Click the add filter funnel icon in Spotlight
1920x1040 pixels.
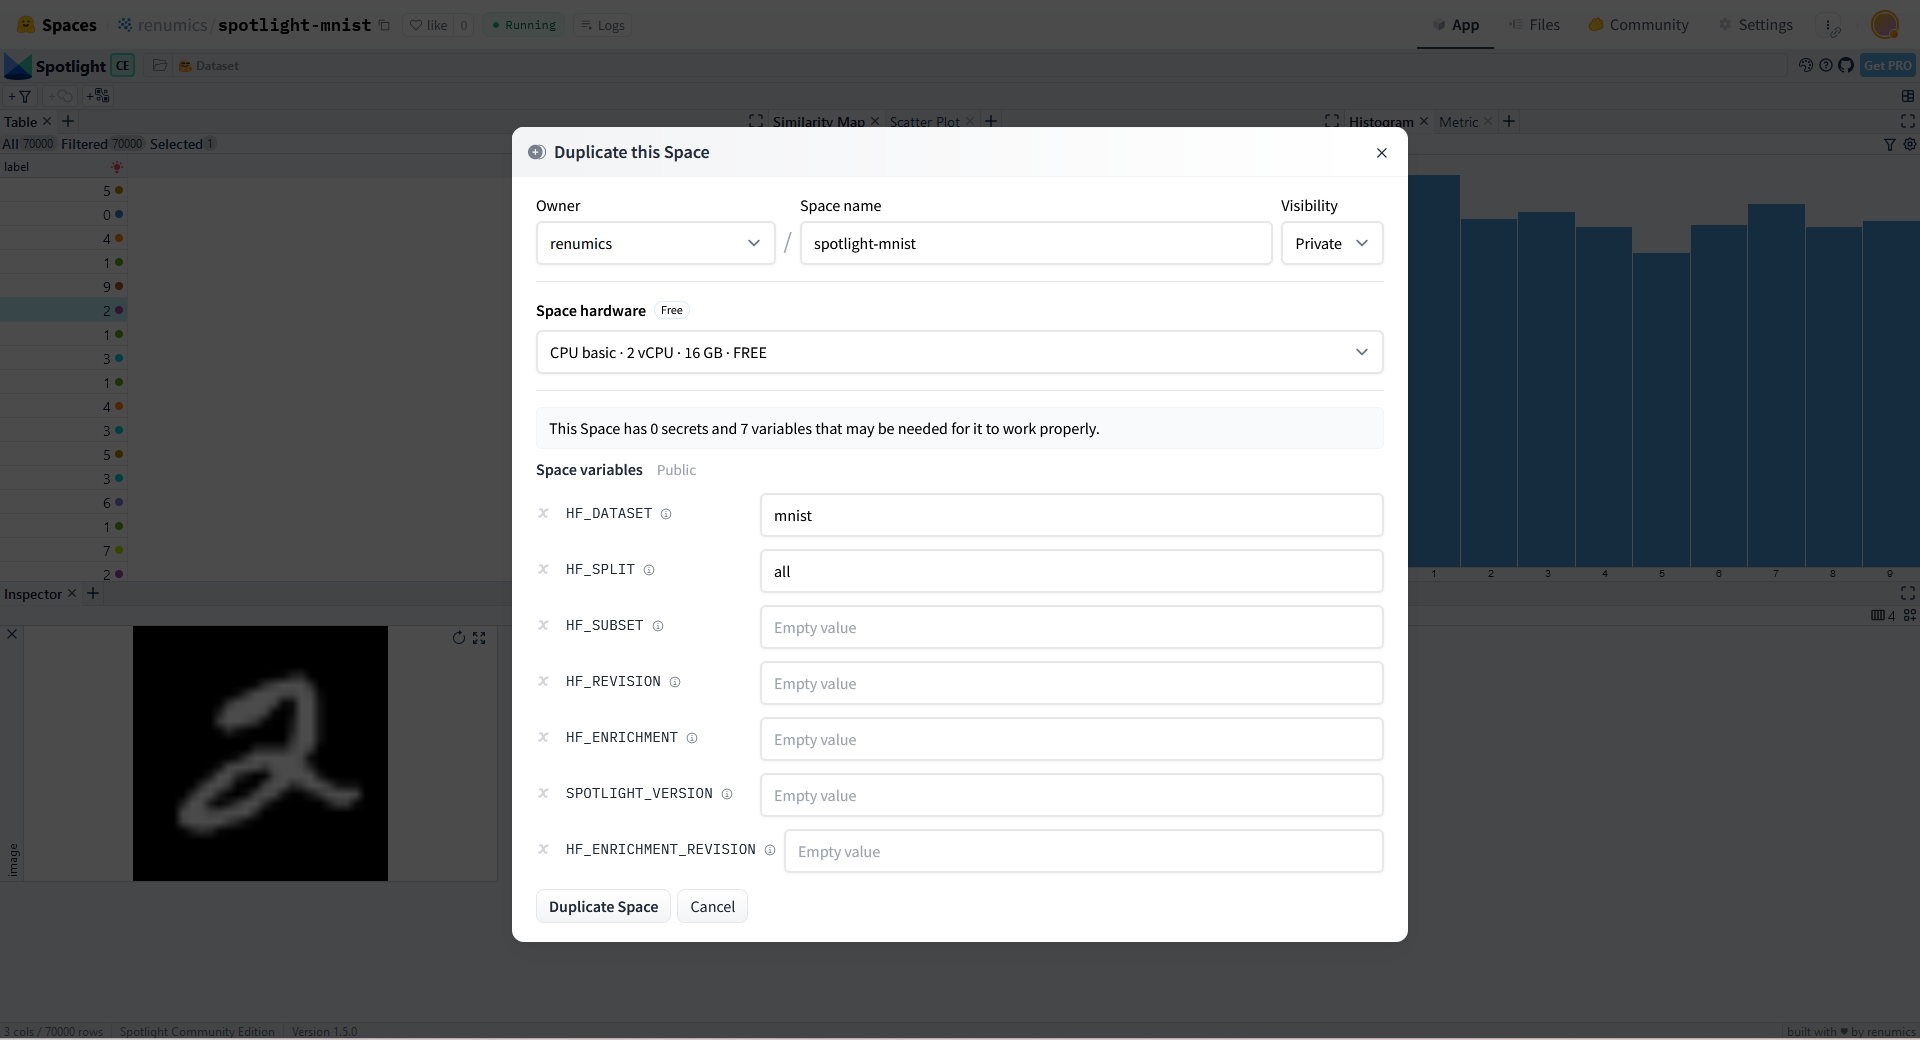(20, 96)
